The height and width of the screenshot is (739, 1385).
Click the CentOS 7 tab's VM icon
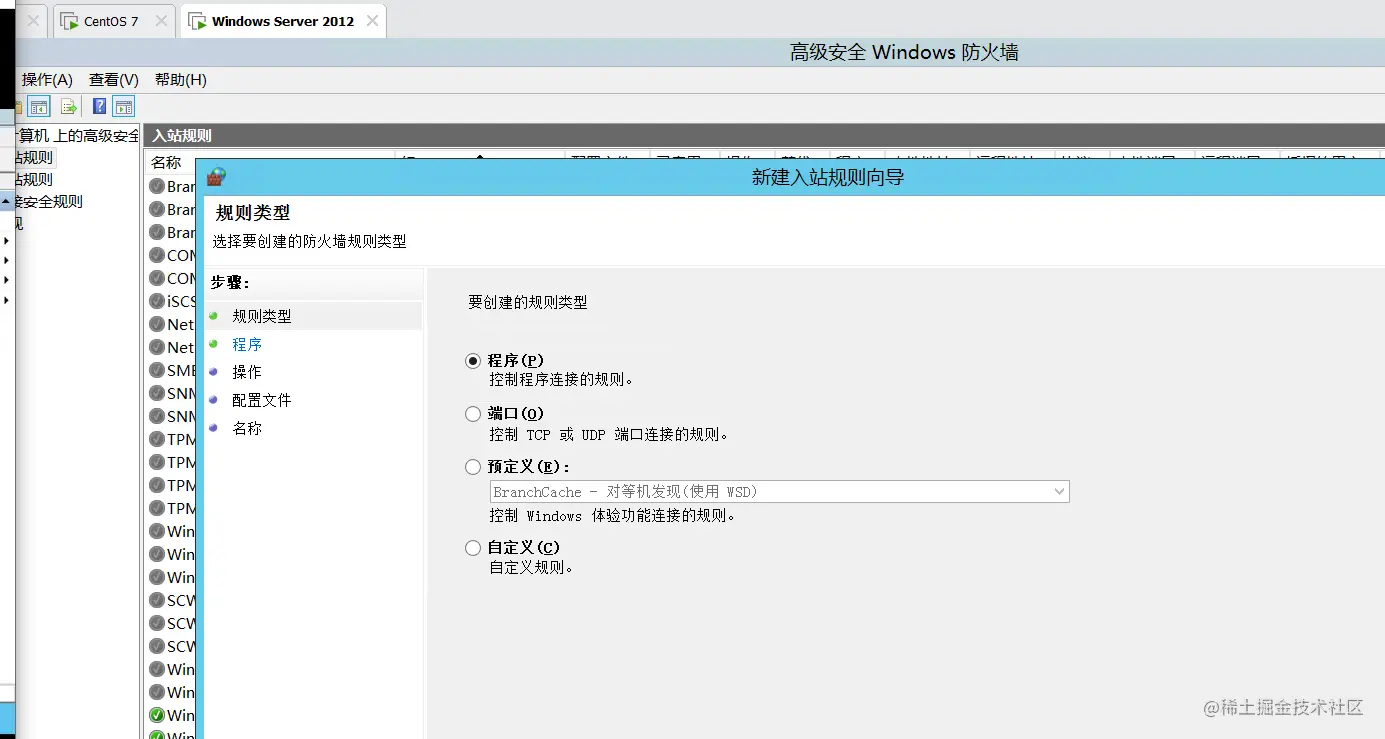[69, 21]
